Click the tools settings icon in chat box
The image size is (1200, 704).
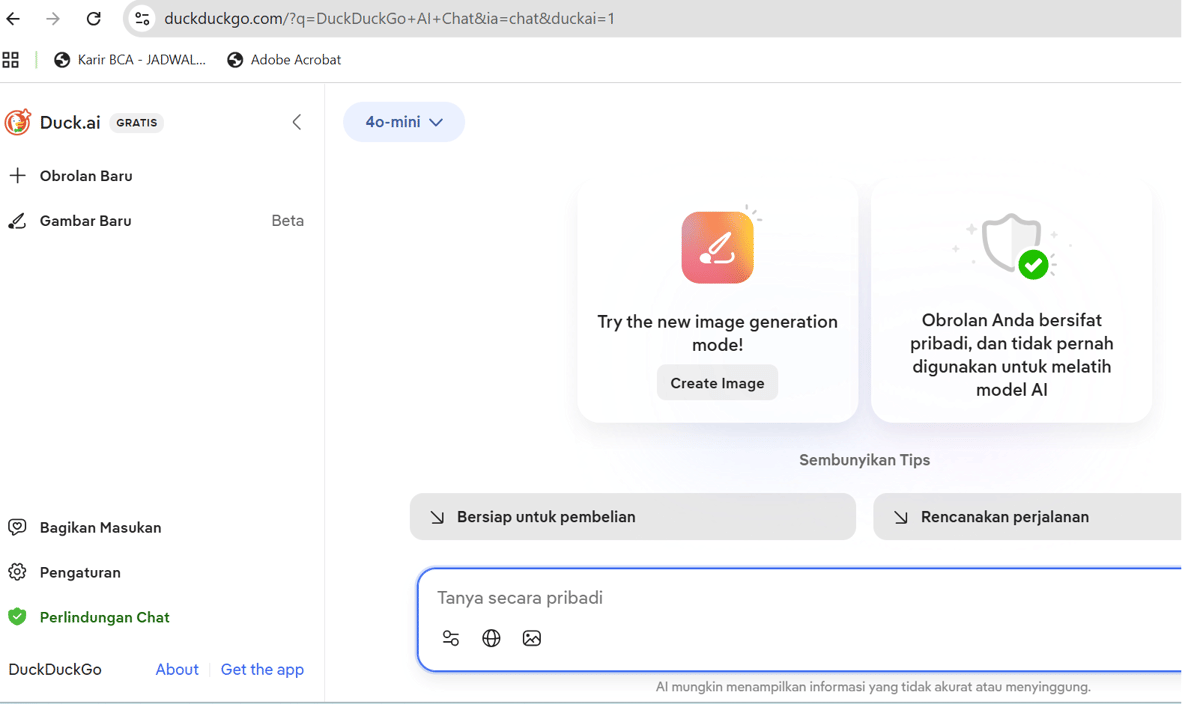pyautogui.click(x=451, y=638)
